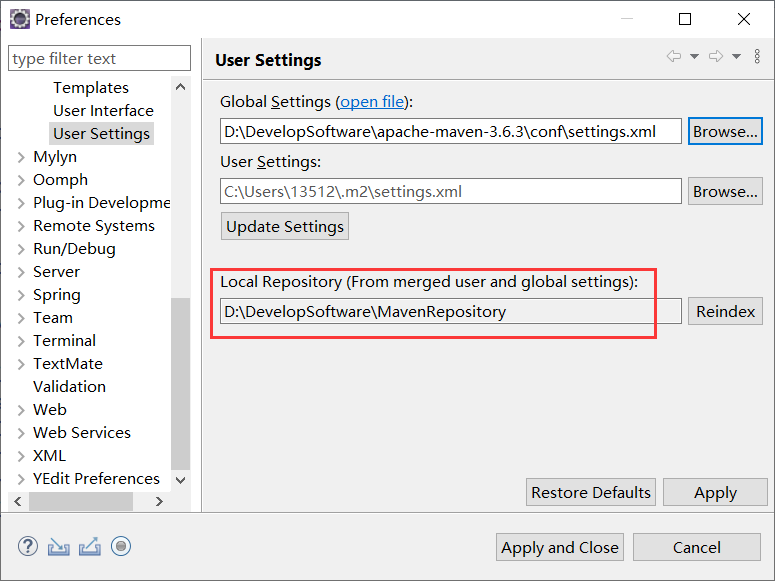Click the User Settings path field
The width and height of the screenshot is (775, 581).
(451, 191)
